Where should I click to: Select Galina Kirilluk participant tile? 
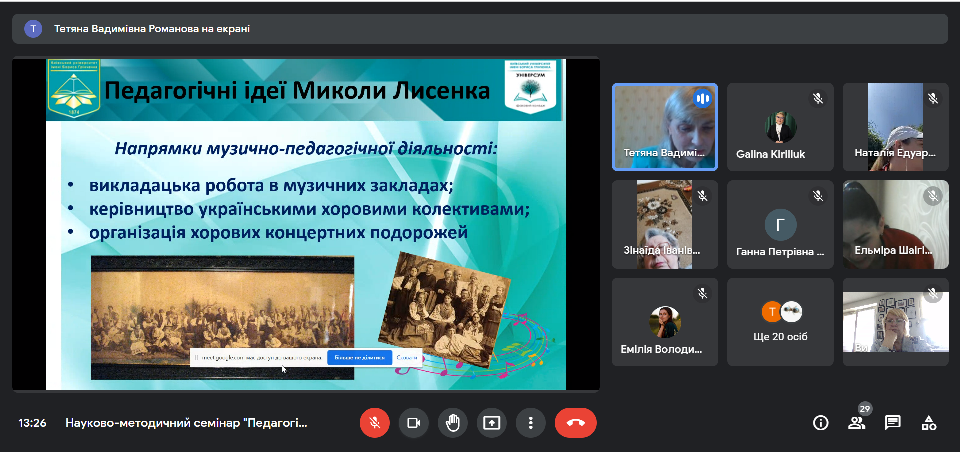pos(781,127)
